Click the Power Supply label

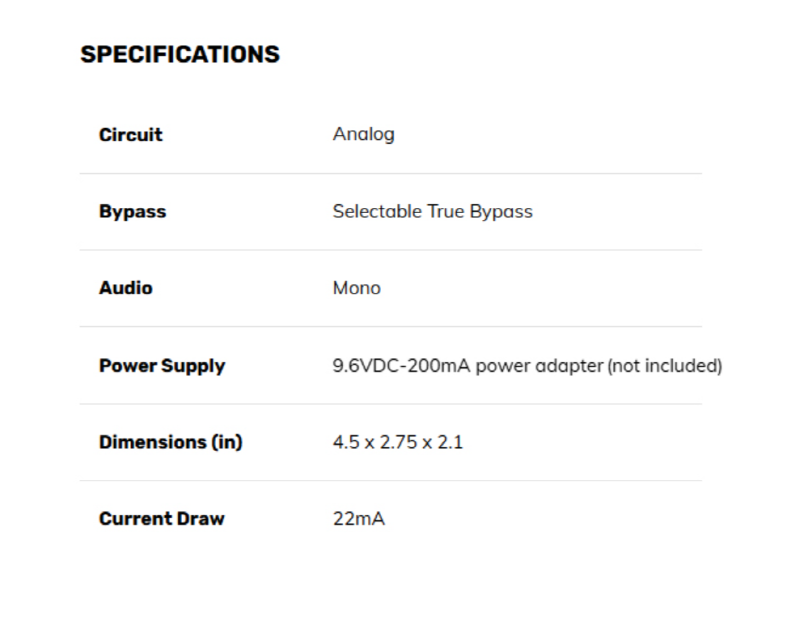click(162, 366)
